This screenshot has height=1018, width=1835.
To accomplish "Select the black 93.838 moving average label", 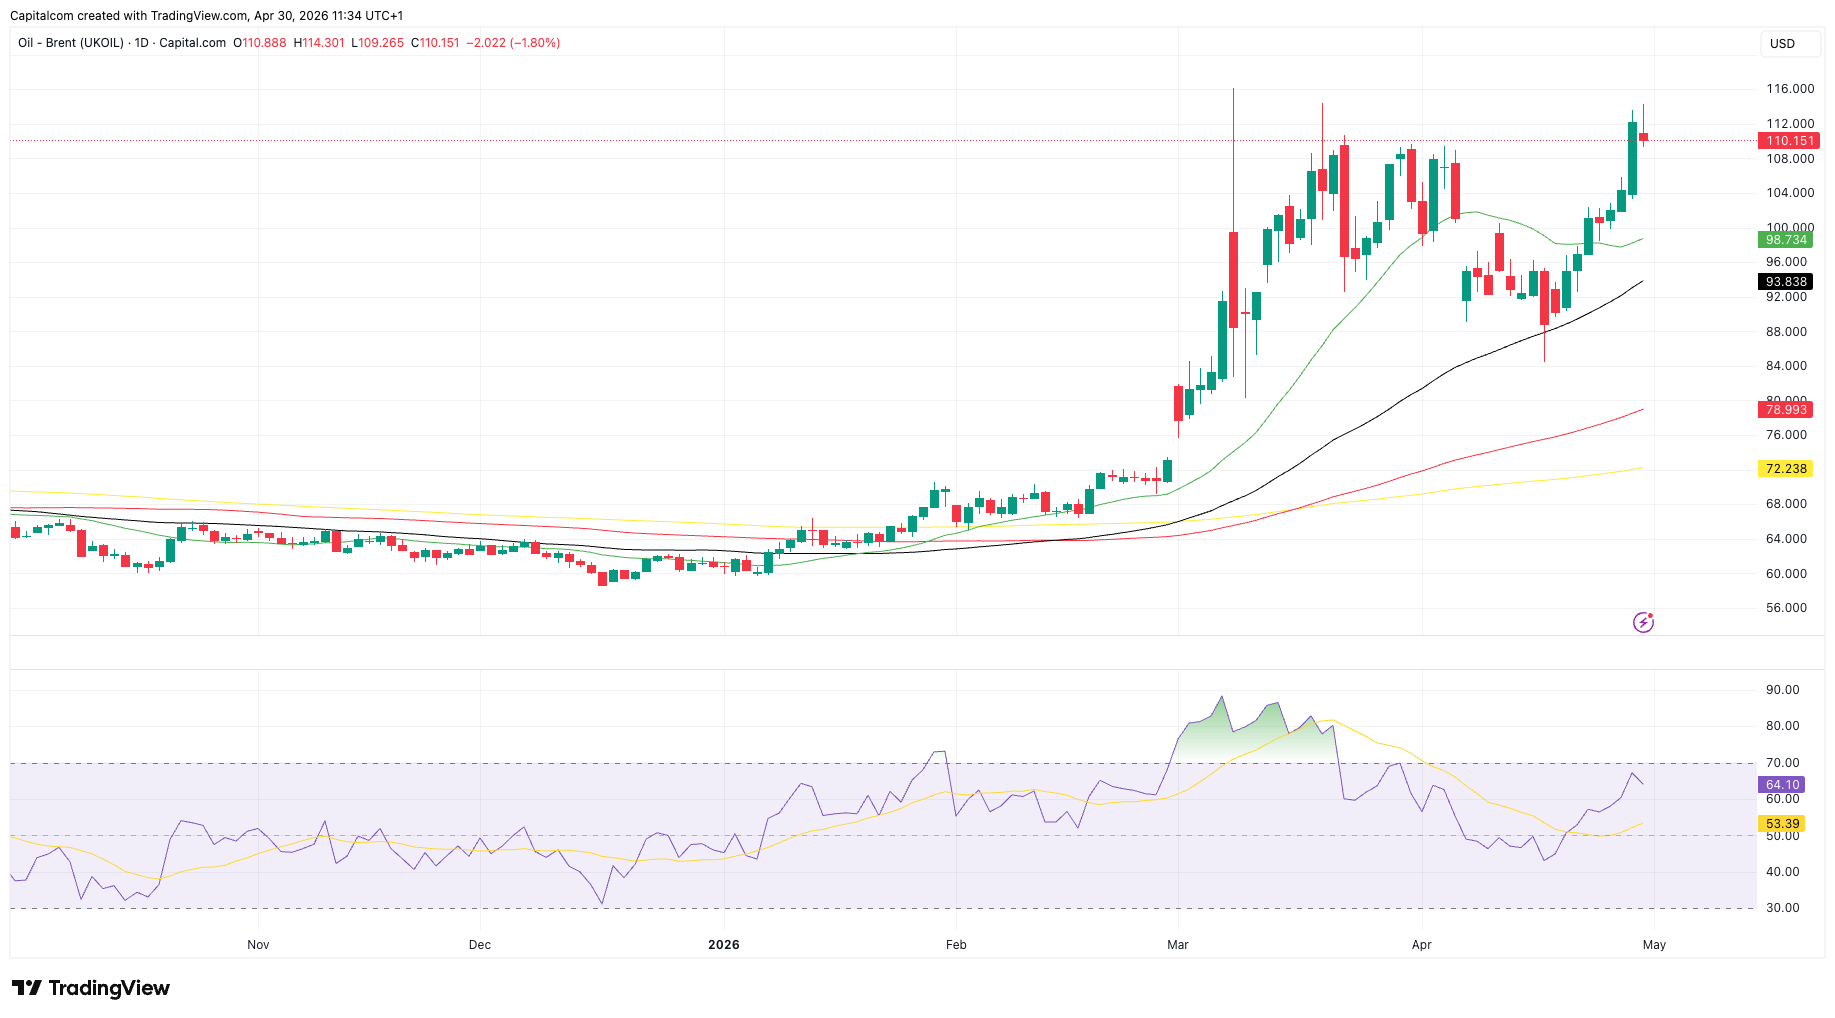I will [1786, 282].
